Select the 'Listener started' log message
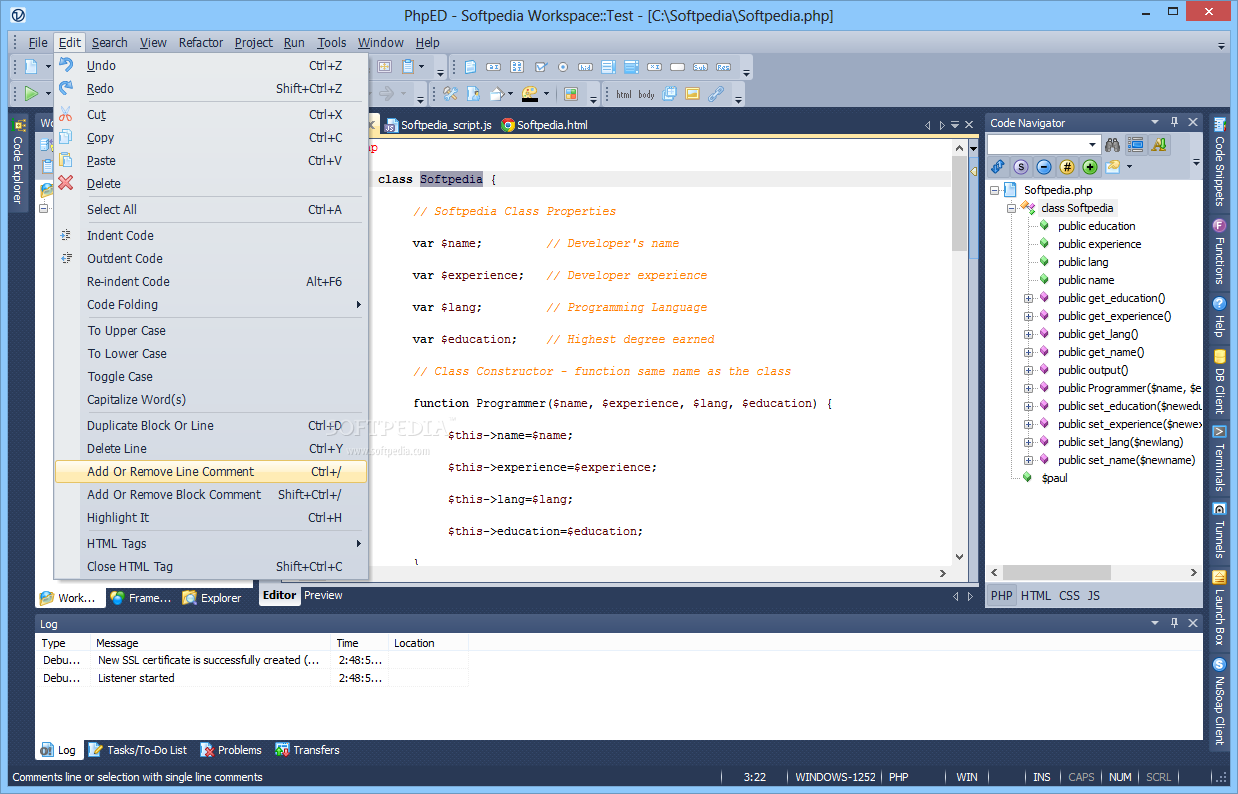This screenshot has height=794, width=1238. tap(136, 678)
